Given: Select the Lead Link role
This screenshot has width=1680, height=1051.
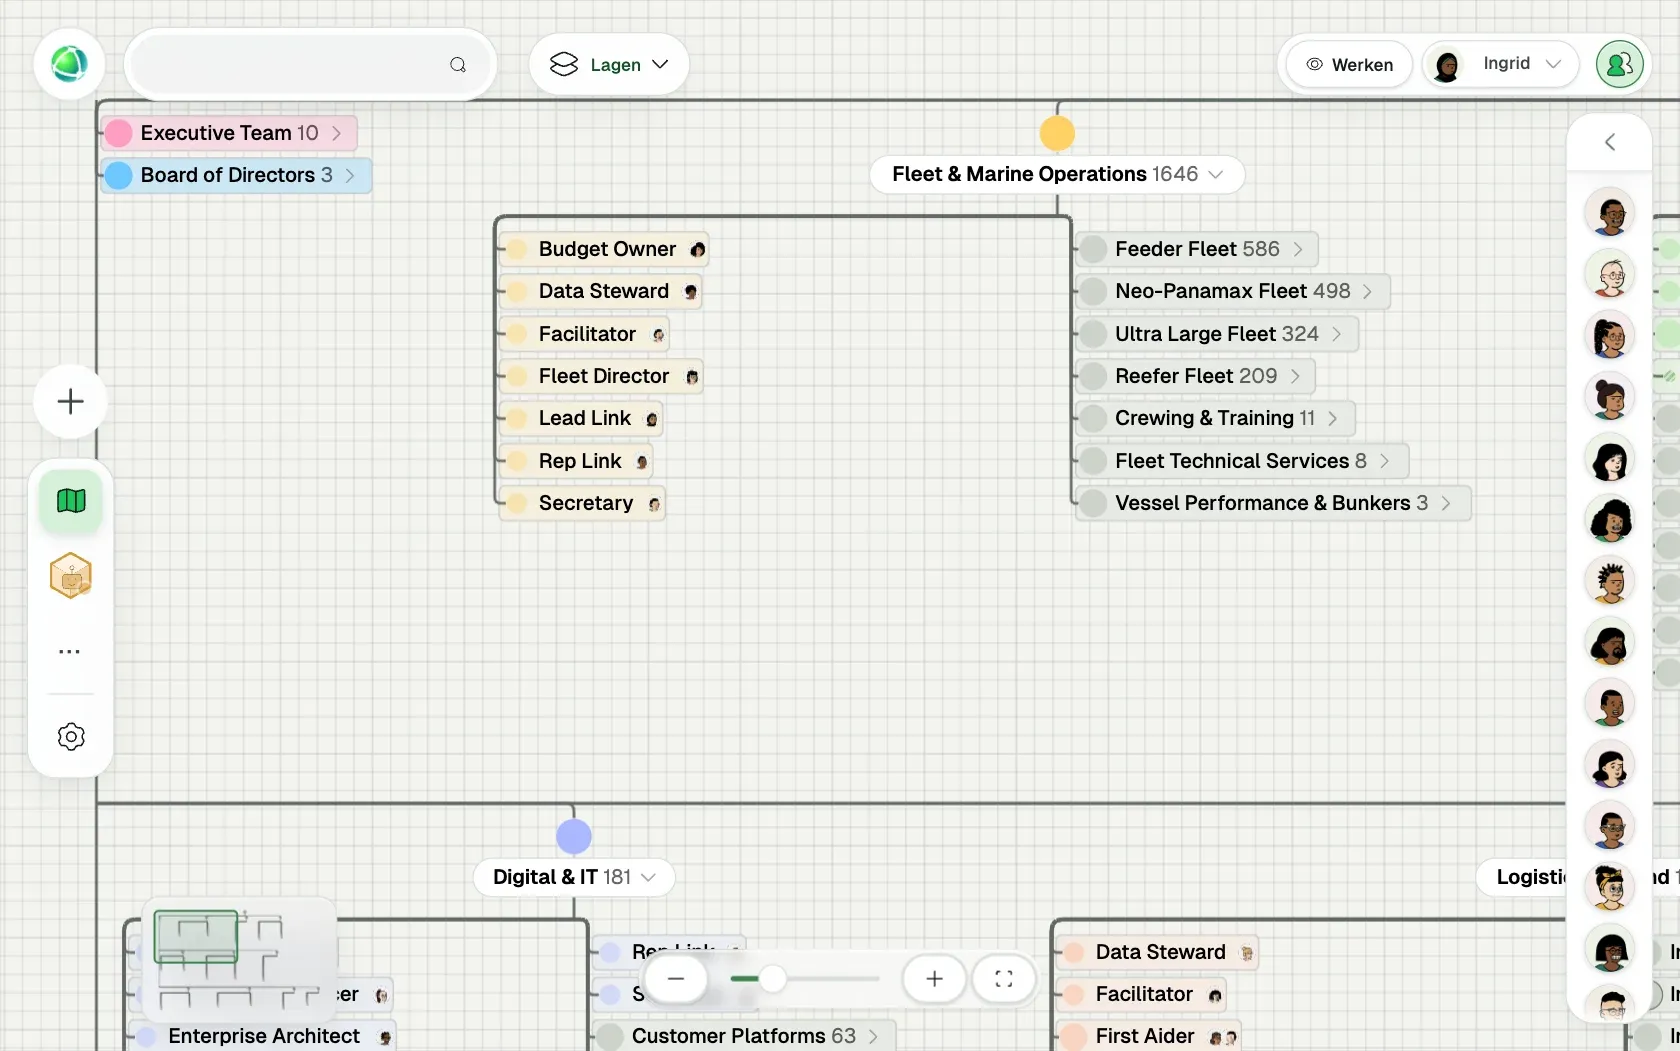Looking at the screenshot, I should (x=581, y=418).
